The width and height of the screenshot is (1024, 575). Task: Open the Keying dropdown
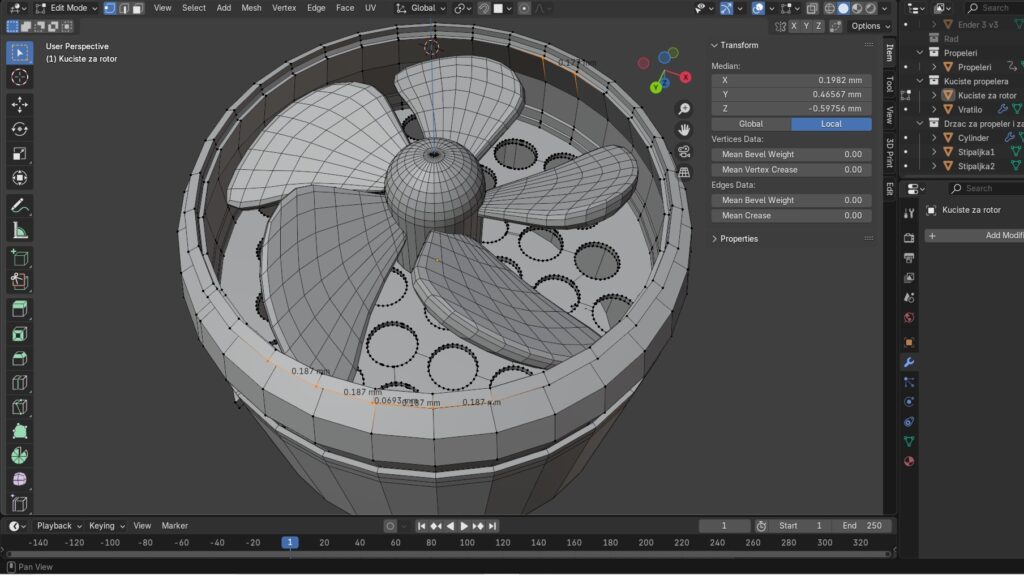[106, 525]
